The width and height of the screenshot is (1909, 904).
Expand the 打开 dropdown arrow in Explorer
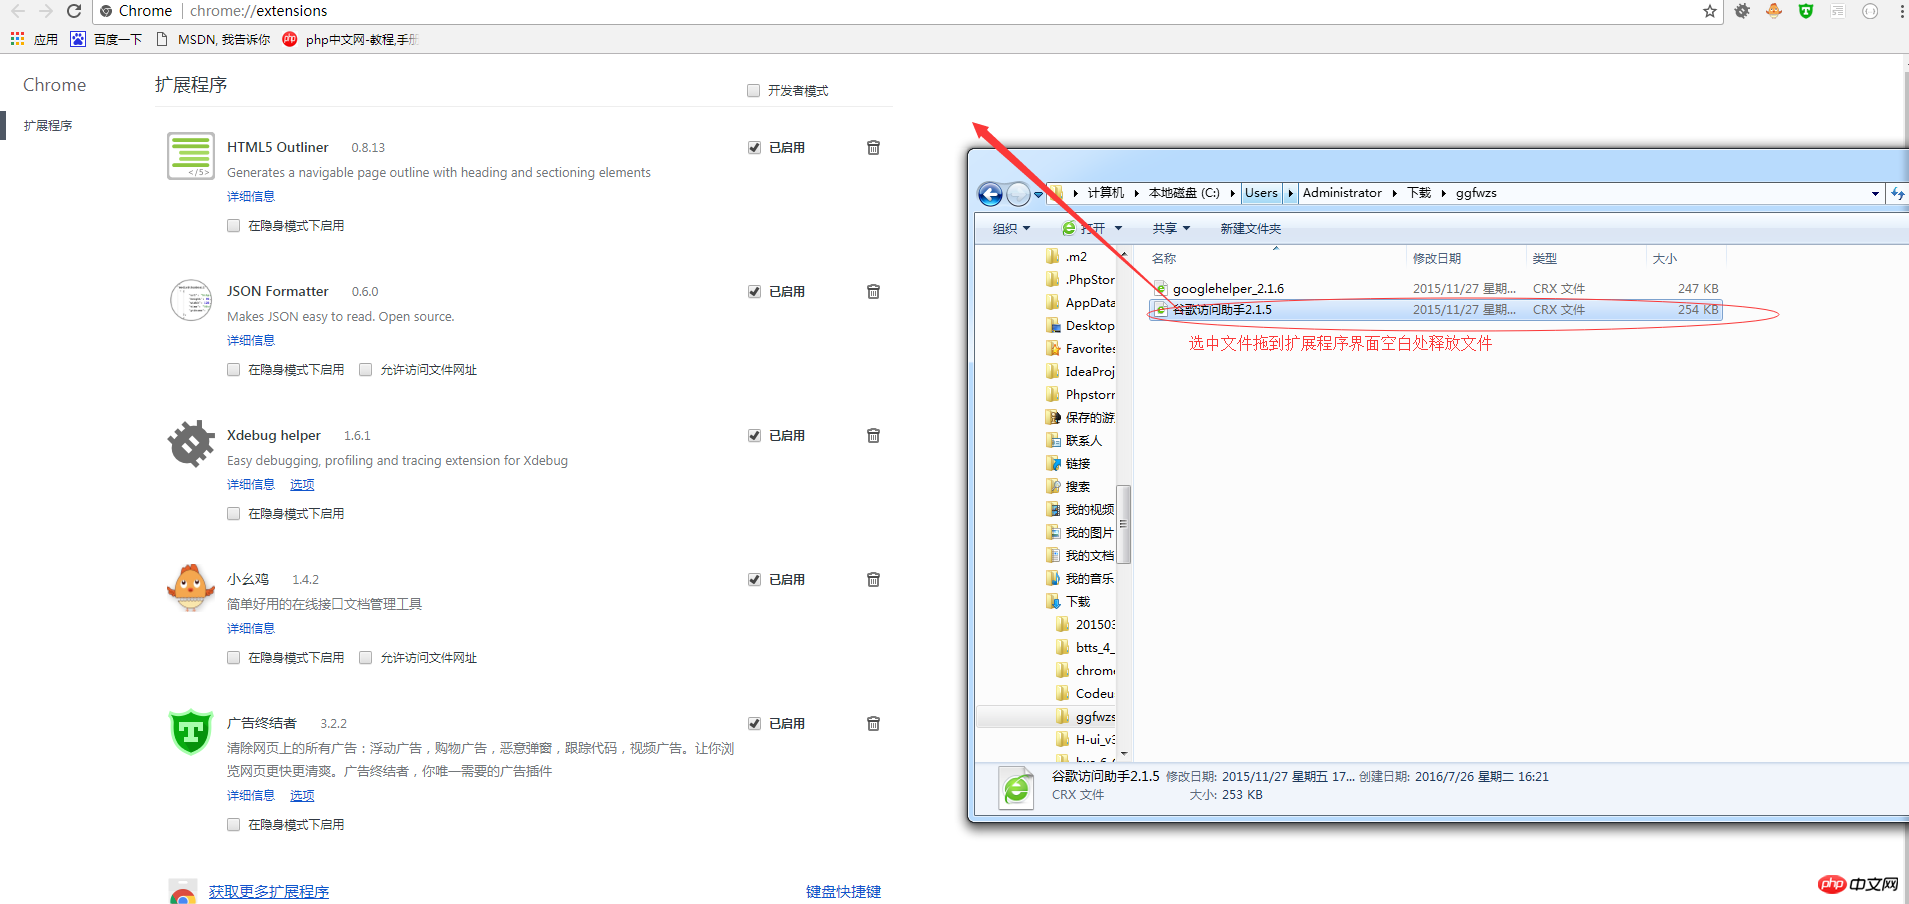[x=1118, y=229]
